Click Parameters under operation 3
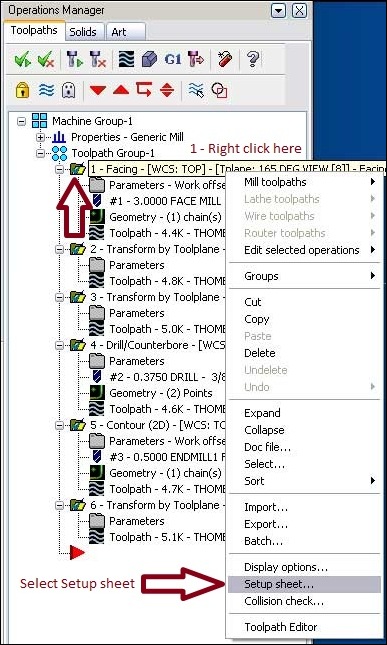This screenshot has width=387, height=645. 137,313
